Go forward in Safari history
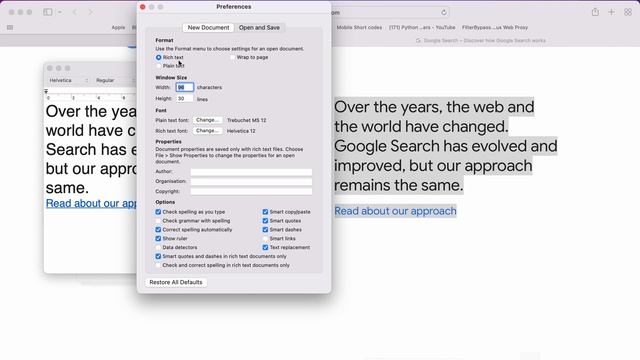 click(90, 12)
